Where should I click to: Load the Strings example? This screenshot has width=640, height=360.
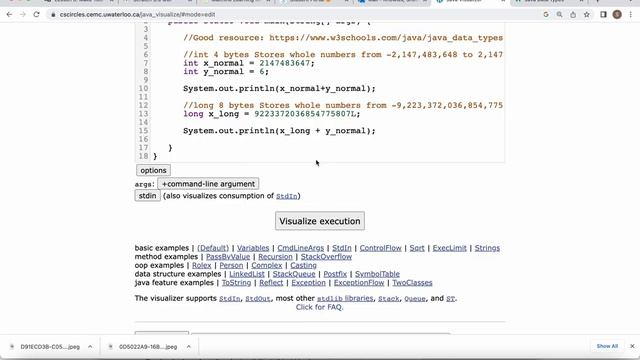point(487,248)
